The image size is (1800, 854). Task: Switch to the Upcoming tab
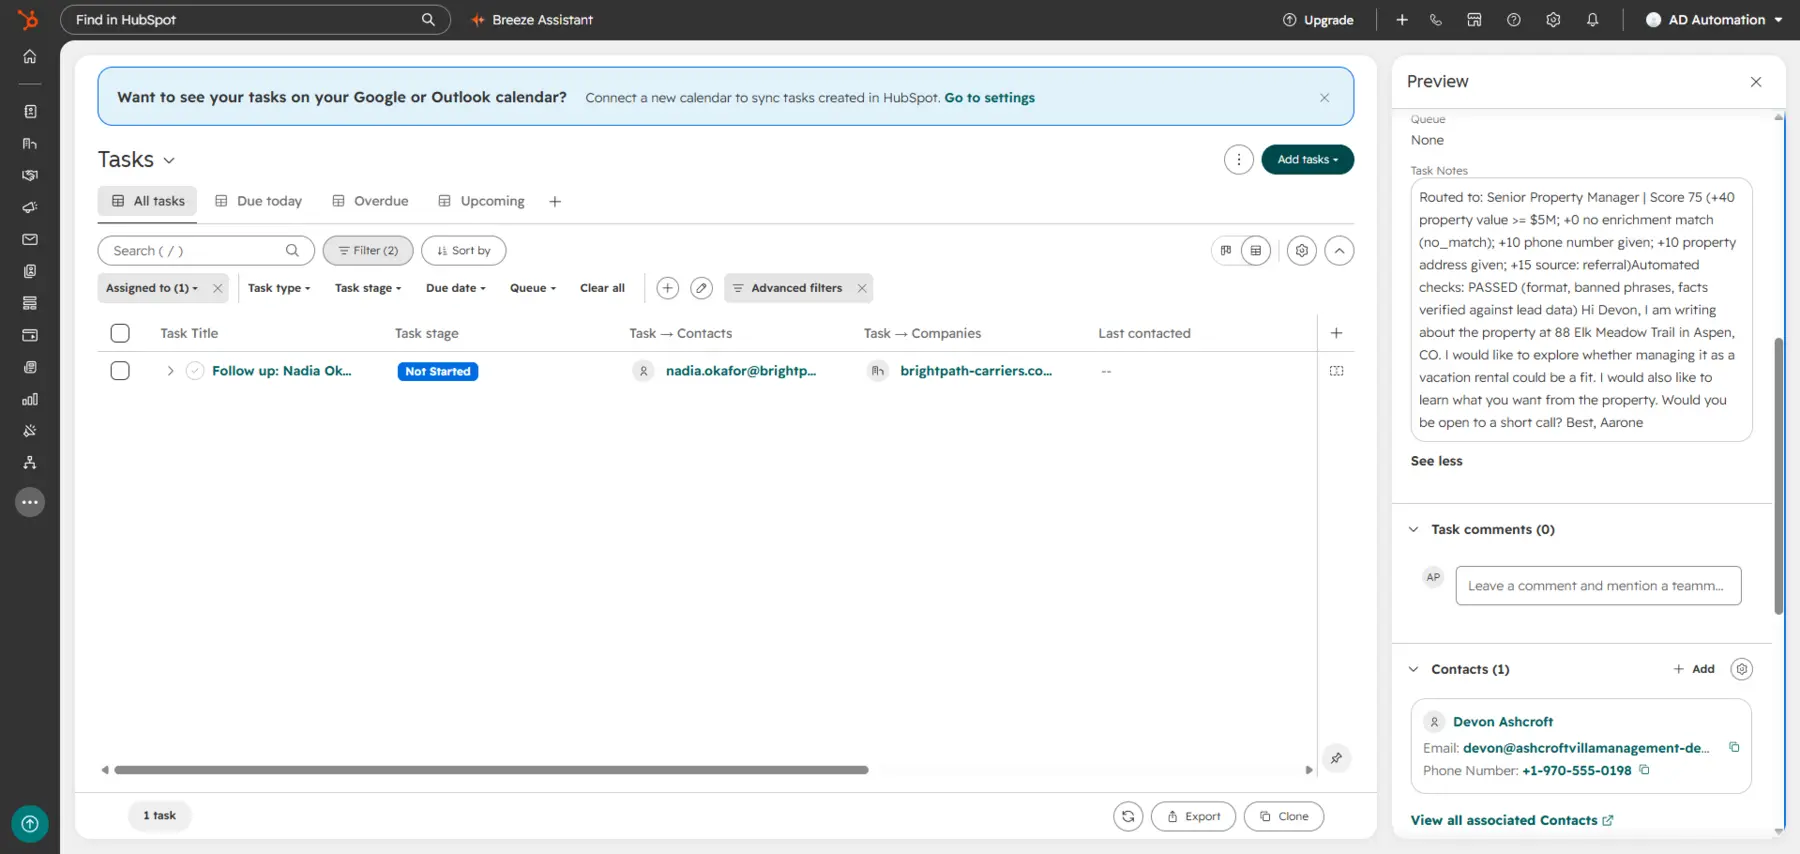coord(481,201)
